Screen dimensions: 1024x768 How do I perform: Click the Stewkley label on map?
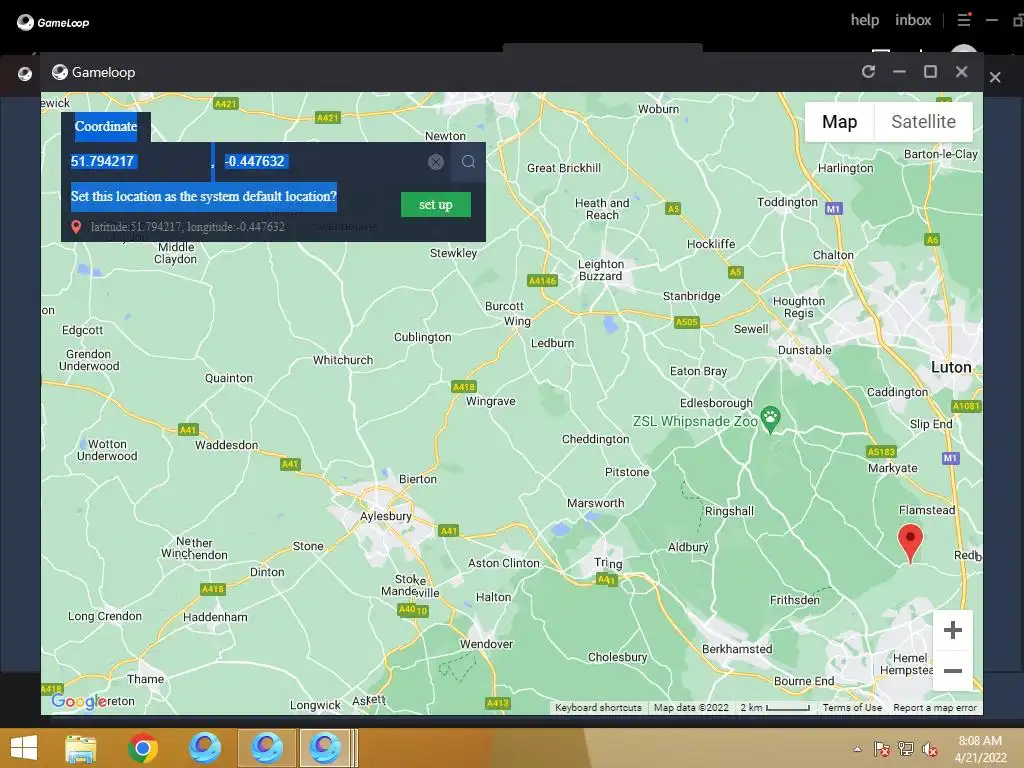(x=453, y=253)
